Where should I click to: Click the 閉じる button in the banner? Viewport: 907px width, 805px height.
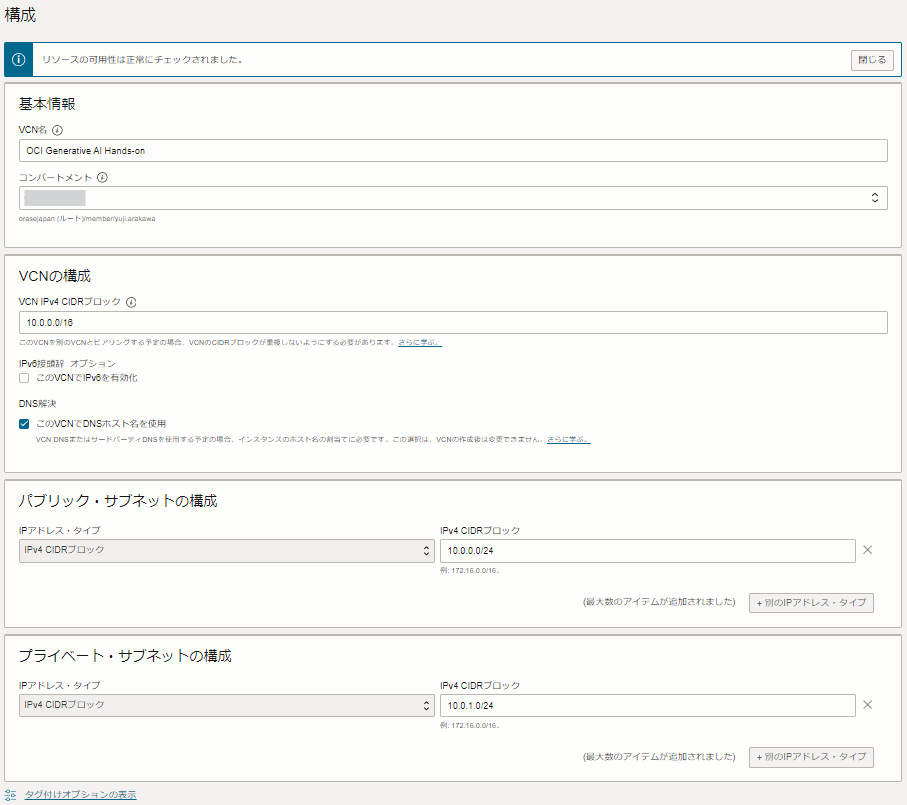(872, 60)
